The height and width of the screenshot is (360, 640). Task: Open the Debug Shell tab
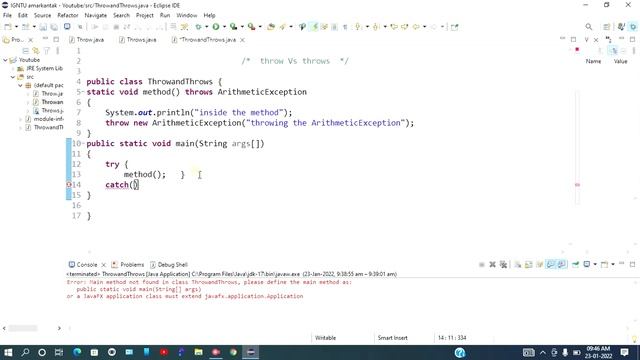tap(169, 265)
